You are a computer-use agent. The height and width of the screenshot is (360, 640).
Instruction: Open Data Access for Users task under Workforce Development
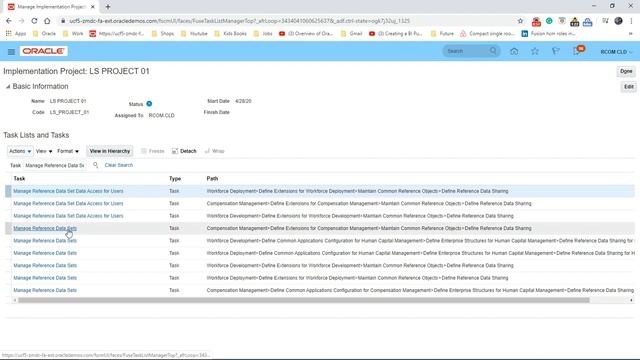68,216
